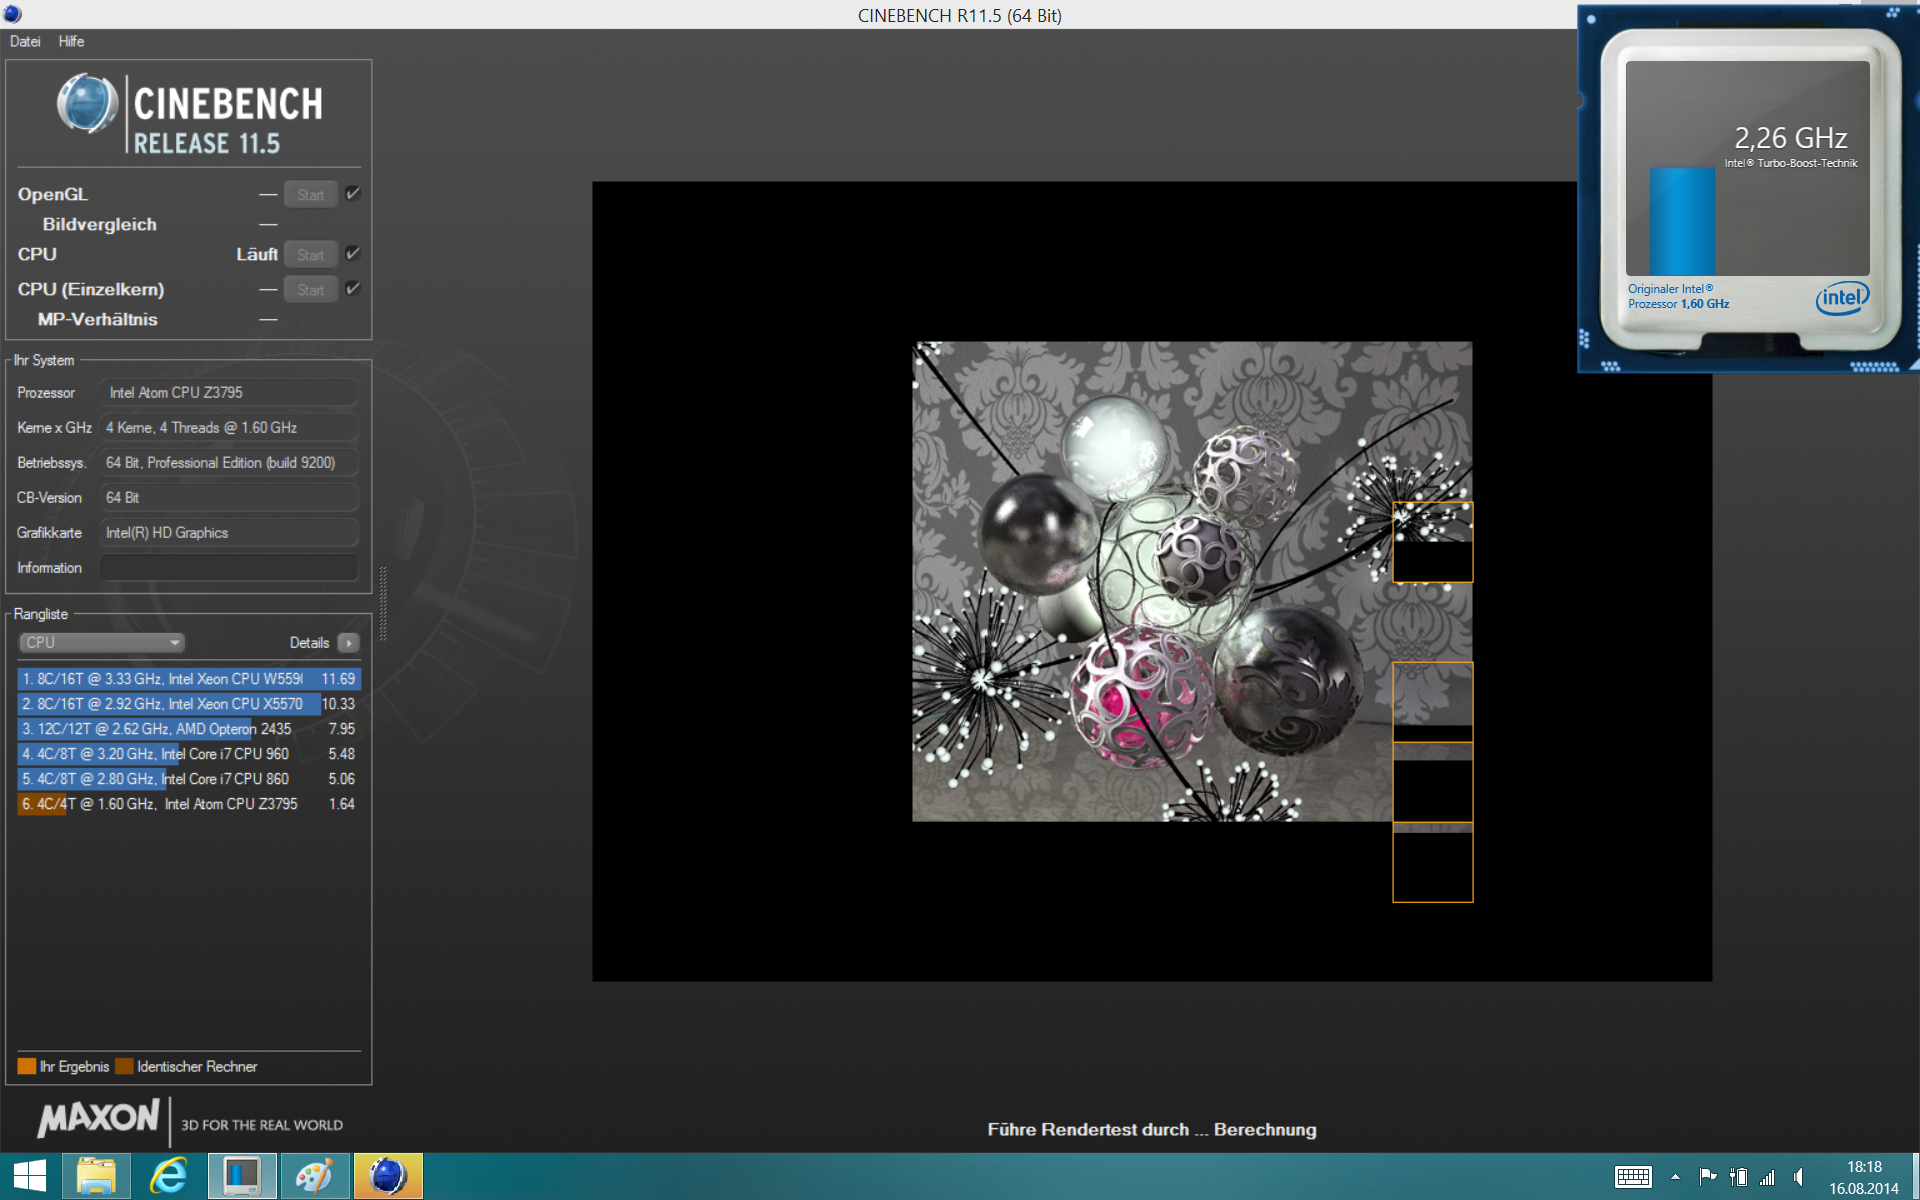Open the Paint taskbar icon
The width and height of the screenshot is (1920, 1200).
coord(314,1176)
